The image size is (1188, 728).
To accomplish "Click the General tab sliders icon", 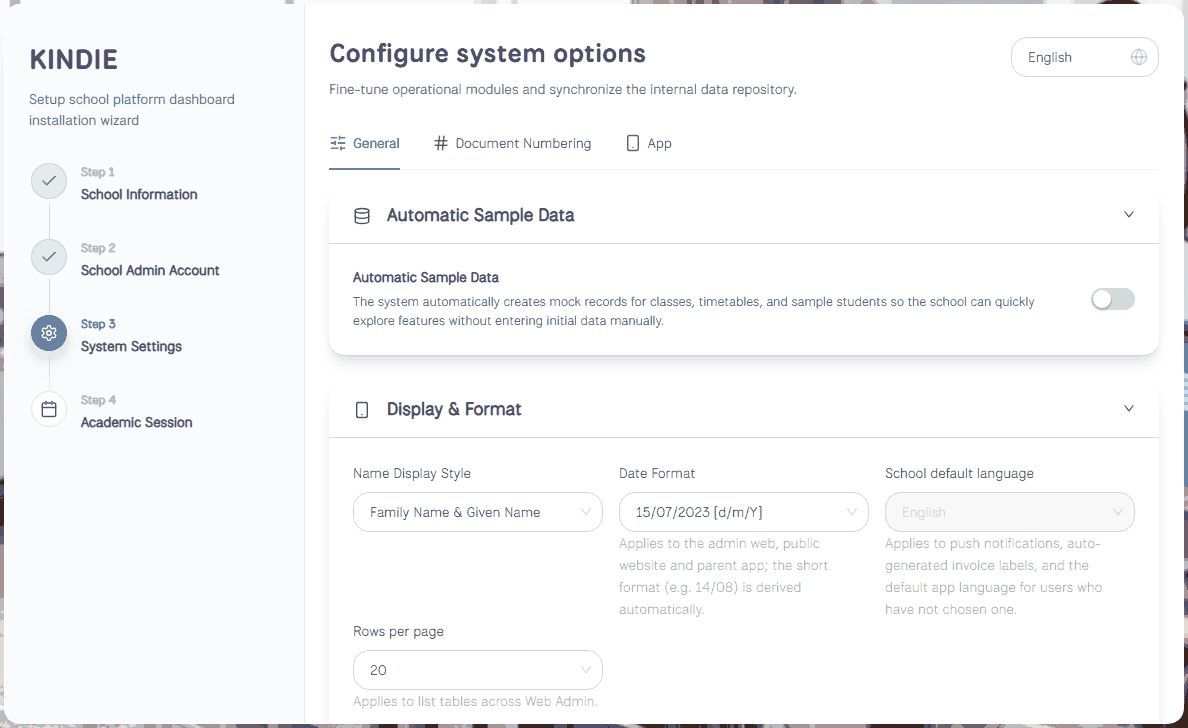I will click(x=338, y=143).
